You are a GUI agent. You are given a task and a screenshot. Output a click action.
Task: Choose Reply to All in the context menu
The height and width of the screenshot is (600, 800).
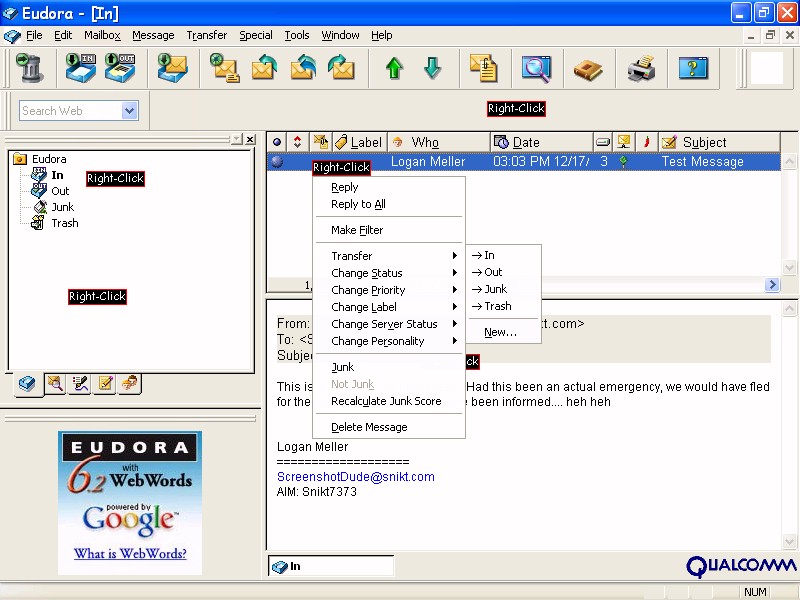tap(389, 204)
